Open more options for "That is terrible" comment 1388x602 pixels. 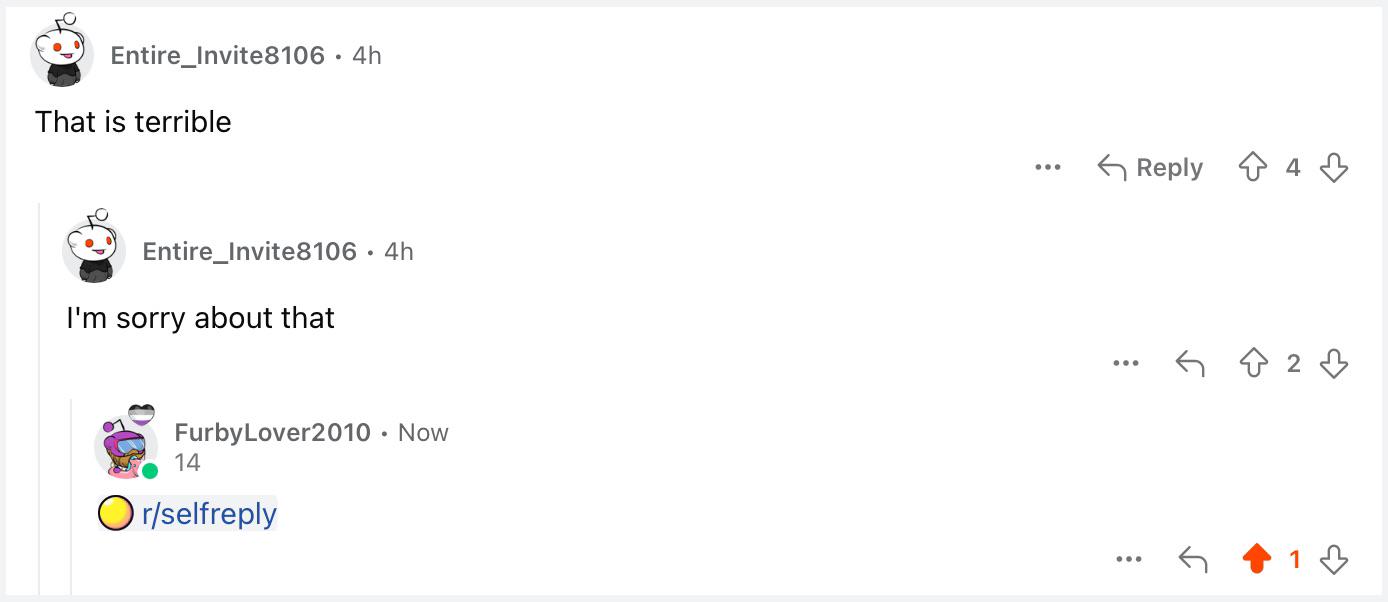[x=1048, y=167]
